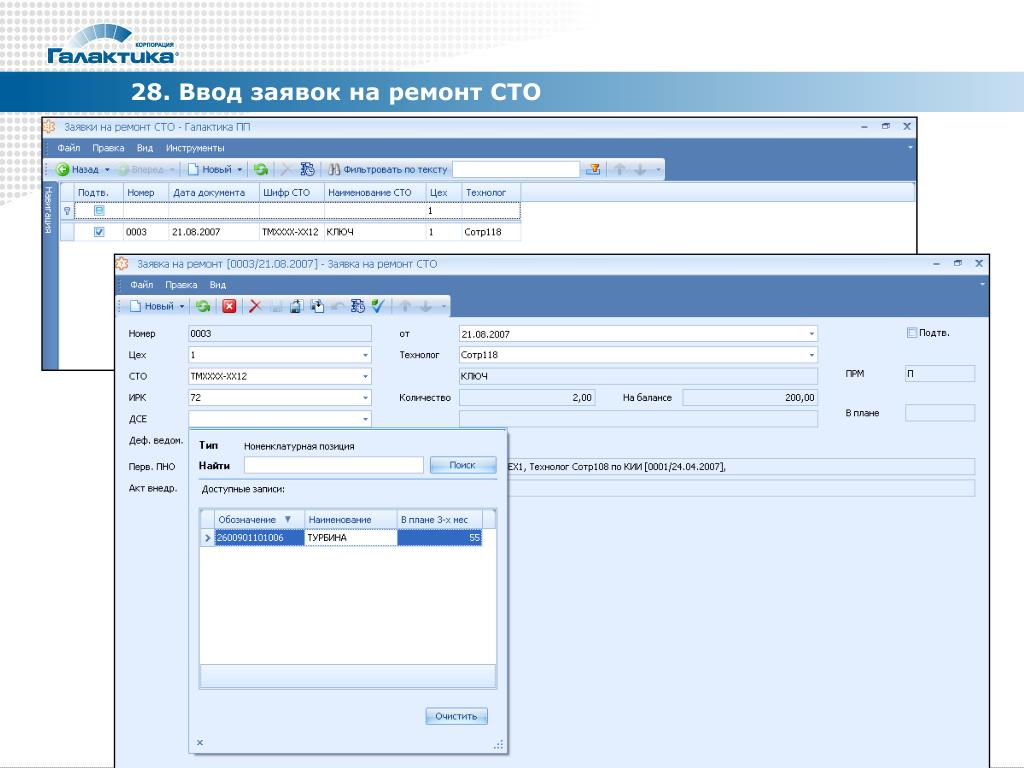
Task: Delete record with the red cross icon
Action: tap(255, 306)
